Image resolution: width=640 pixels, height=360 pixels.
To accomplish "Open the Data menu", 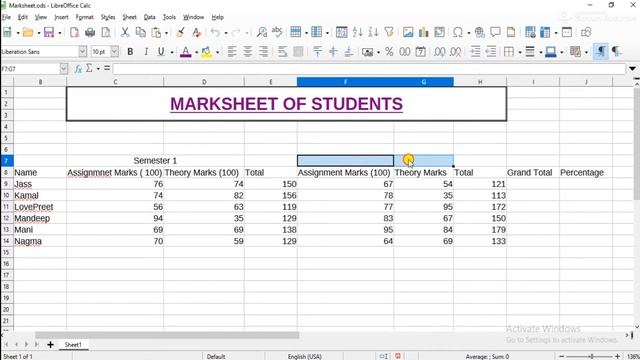I will (x=149, y=17).
